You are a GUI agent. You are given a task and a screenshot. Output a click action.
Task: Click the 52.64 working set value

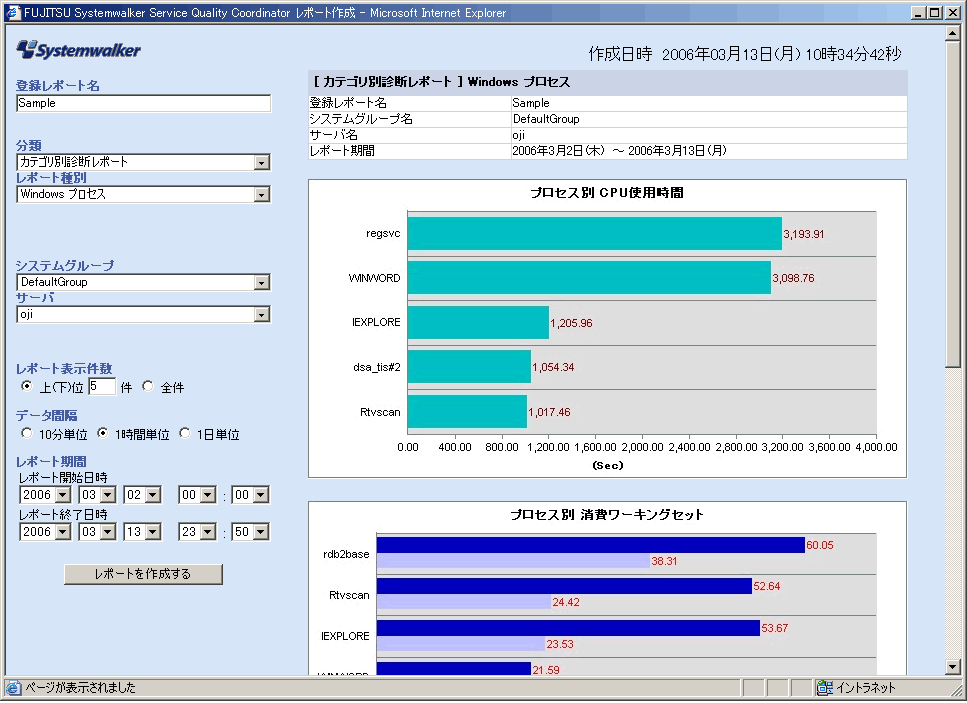coord(767,586)
